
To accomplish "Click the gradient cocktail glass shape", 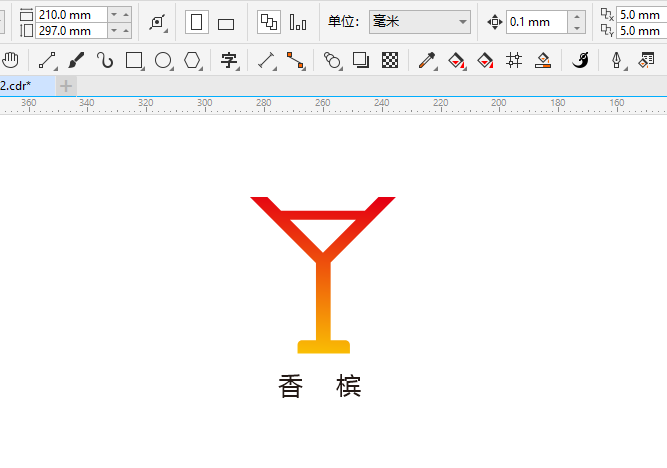I will (x=323, y=275).
